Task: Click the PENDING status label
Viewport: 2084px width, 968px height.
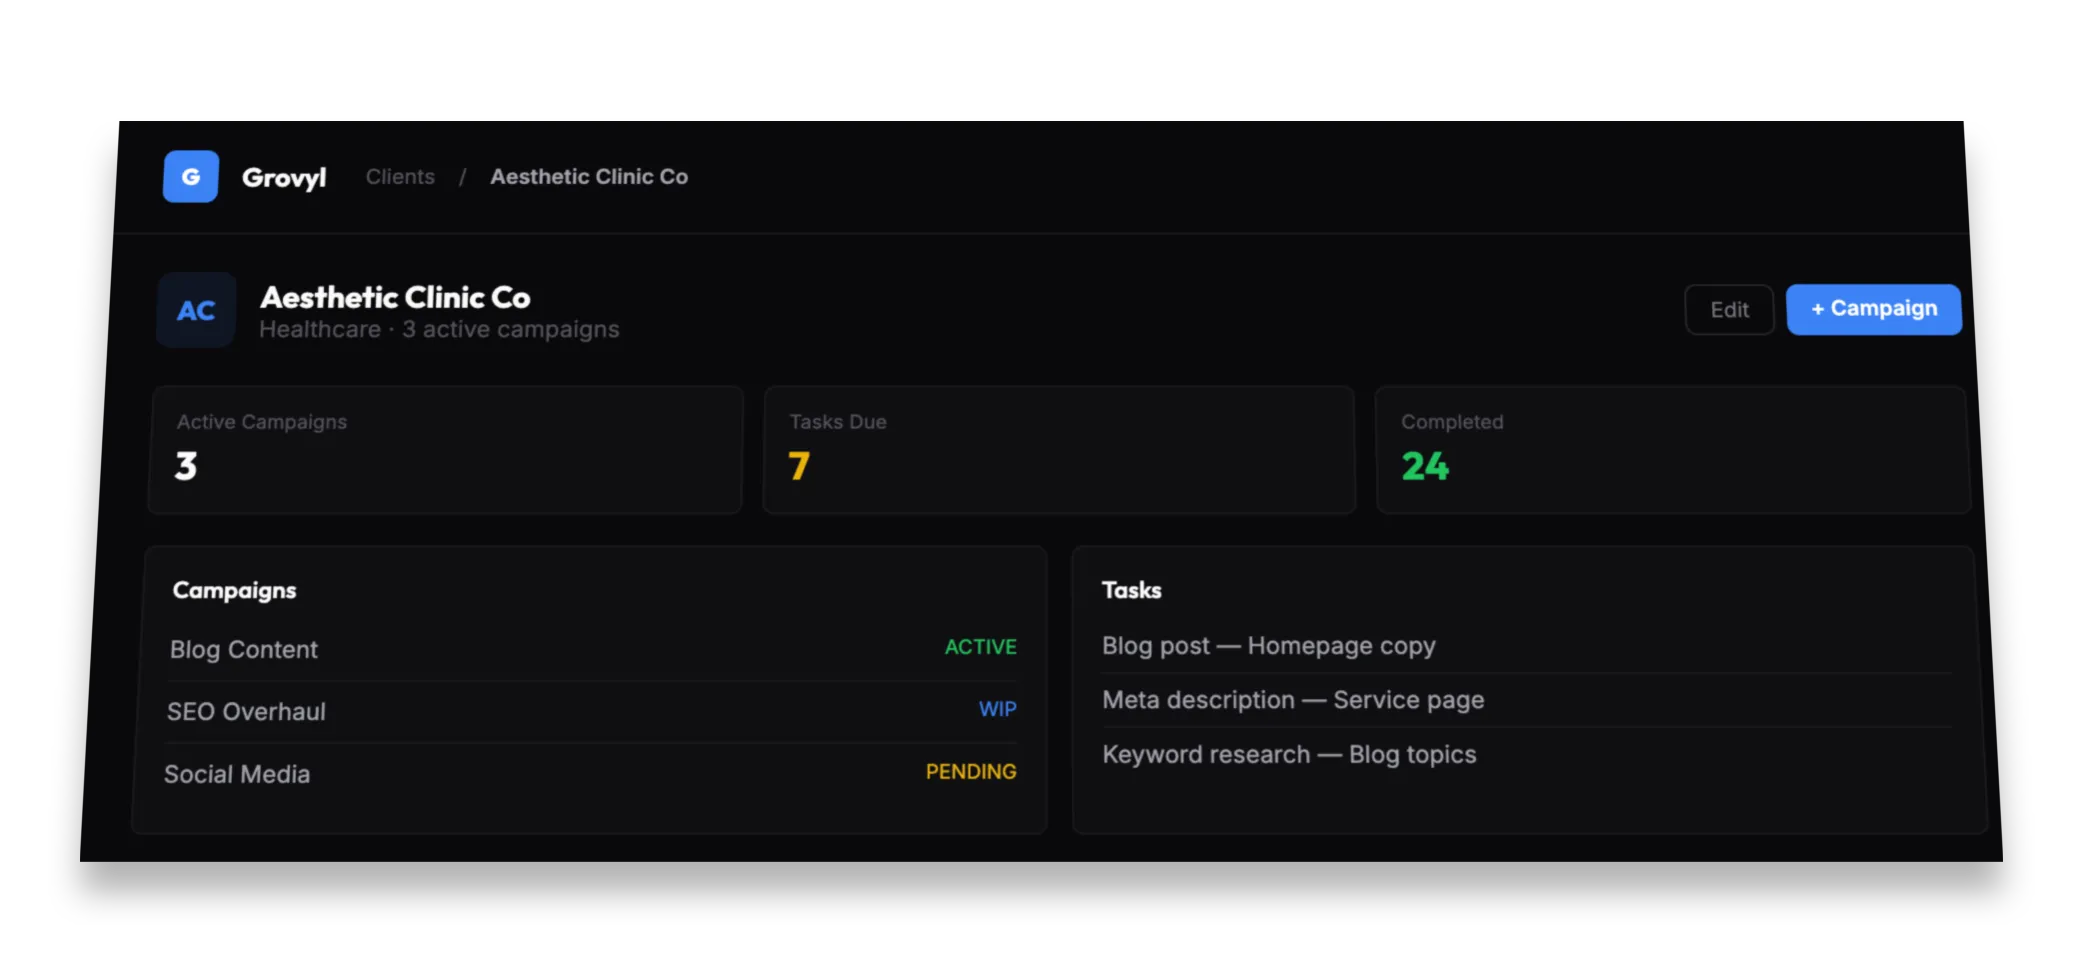Action: 971,772
